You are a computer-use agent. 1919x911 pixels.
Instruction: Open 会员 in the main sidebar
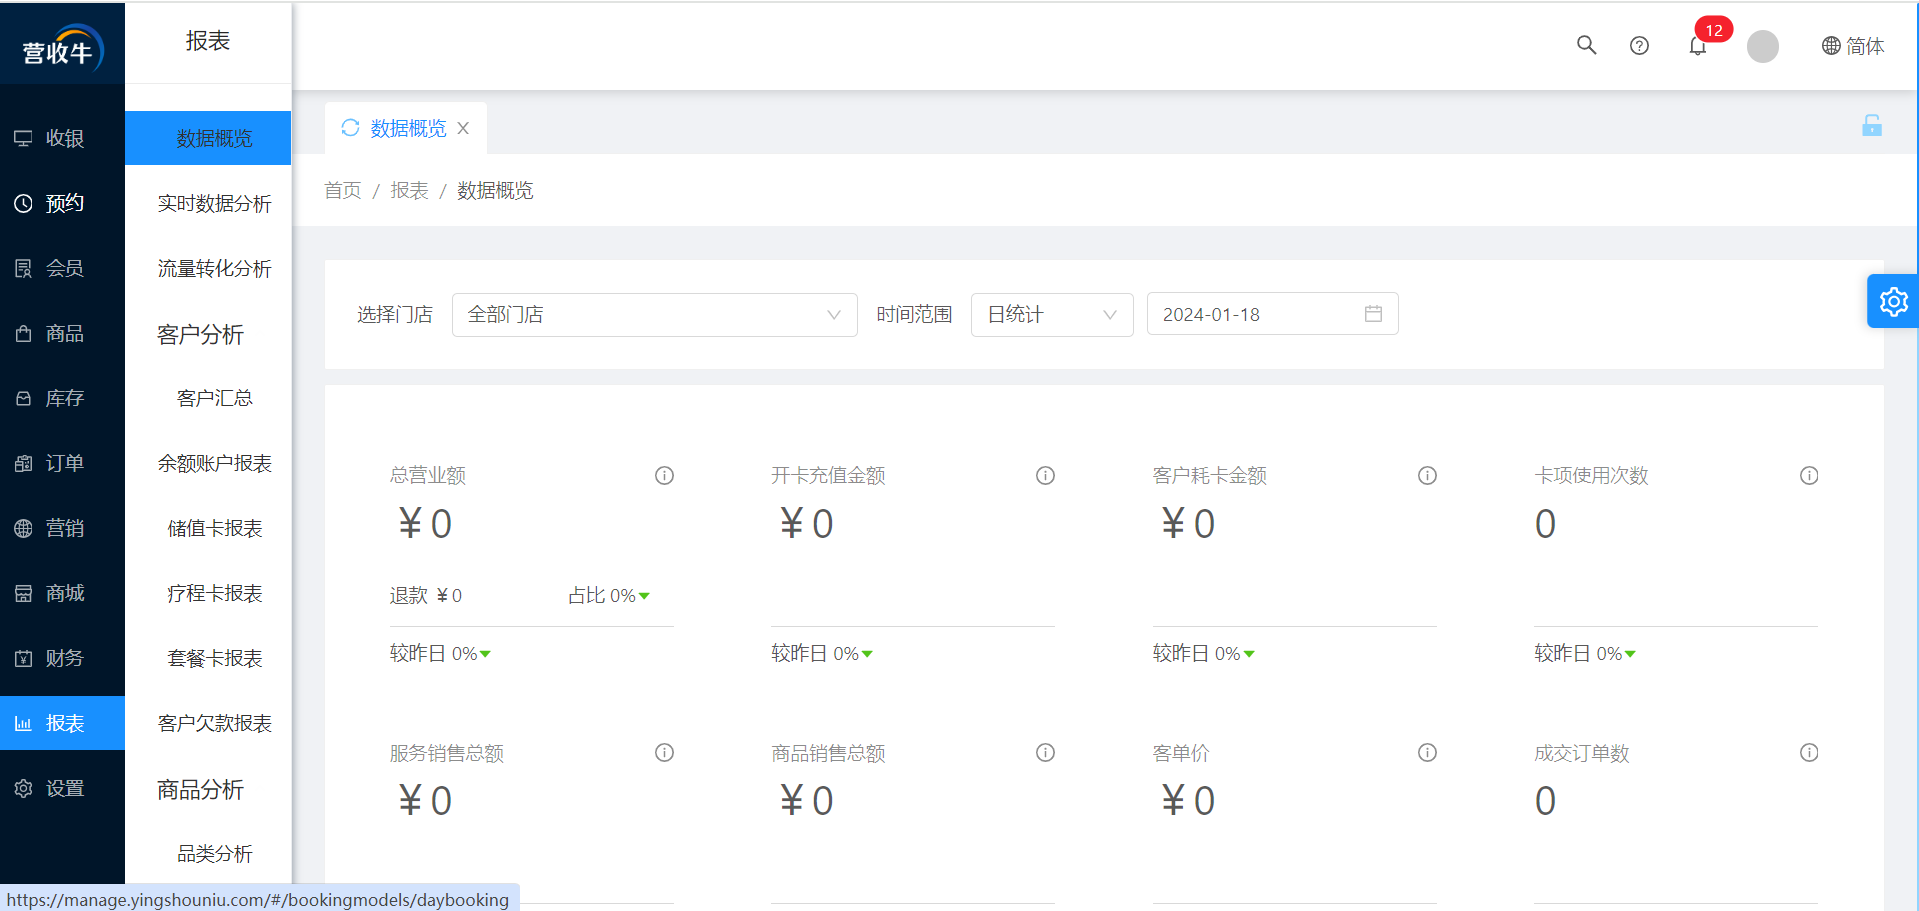pos(62,268)
